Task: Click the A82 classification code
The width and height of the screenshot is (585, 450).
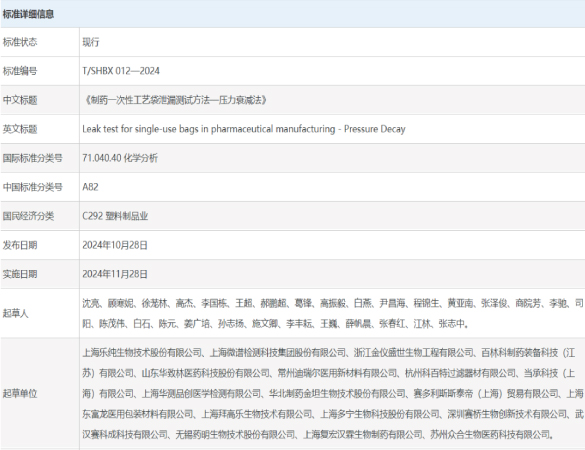Action: coord(90,187)
